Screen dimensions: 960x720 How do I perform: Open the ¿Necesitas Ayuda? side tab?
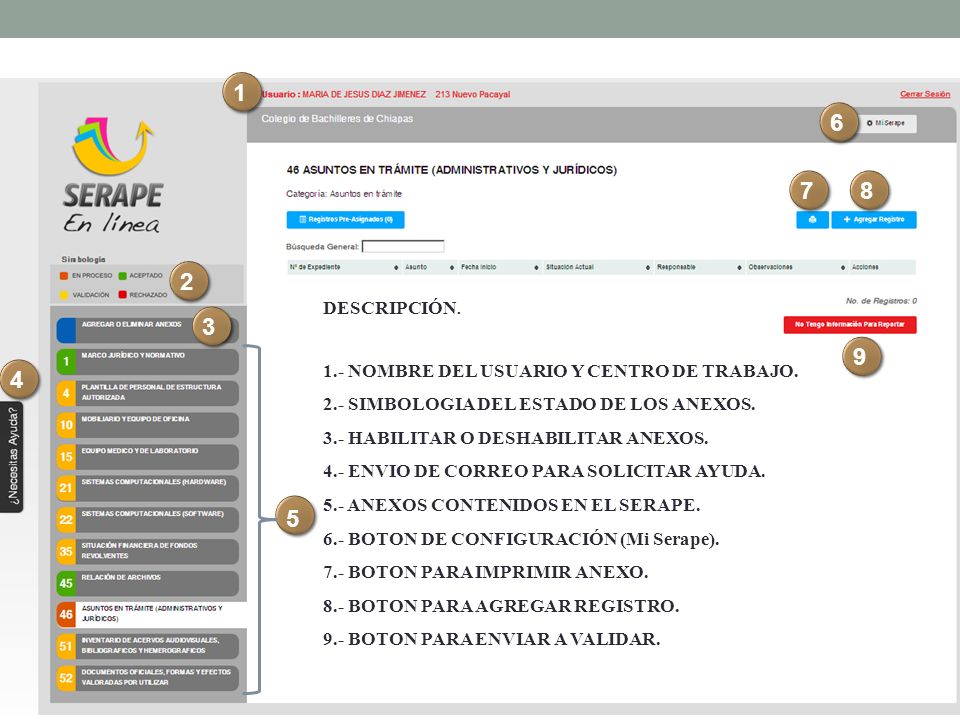(12, 457)
